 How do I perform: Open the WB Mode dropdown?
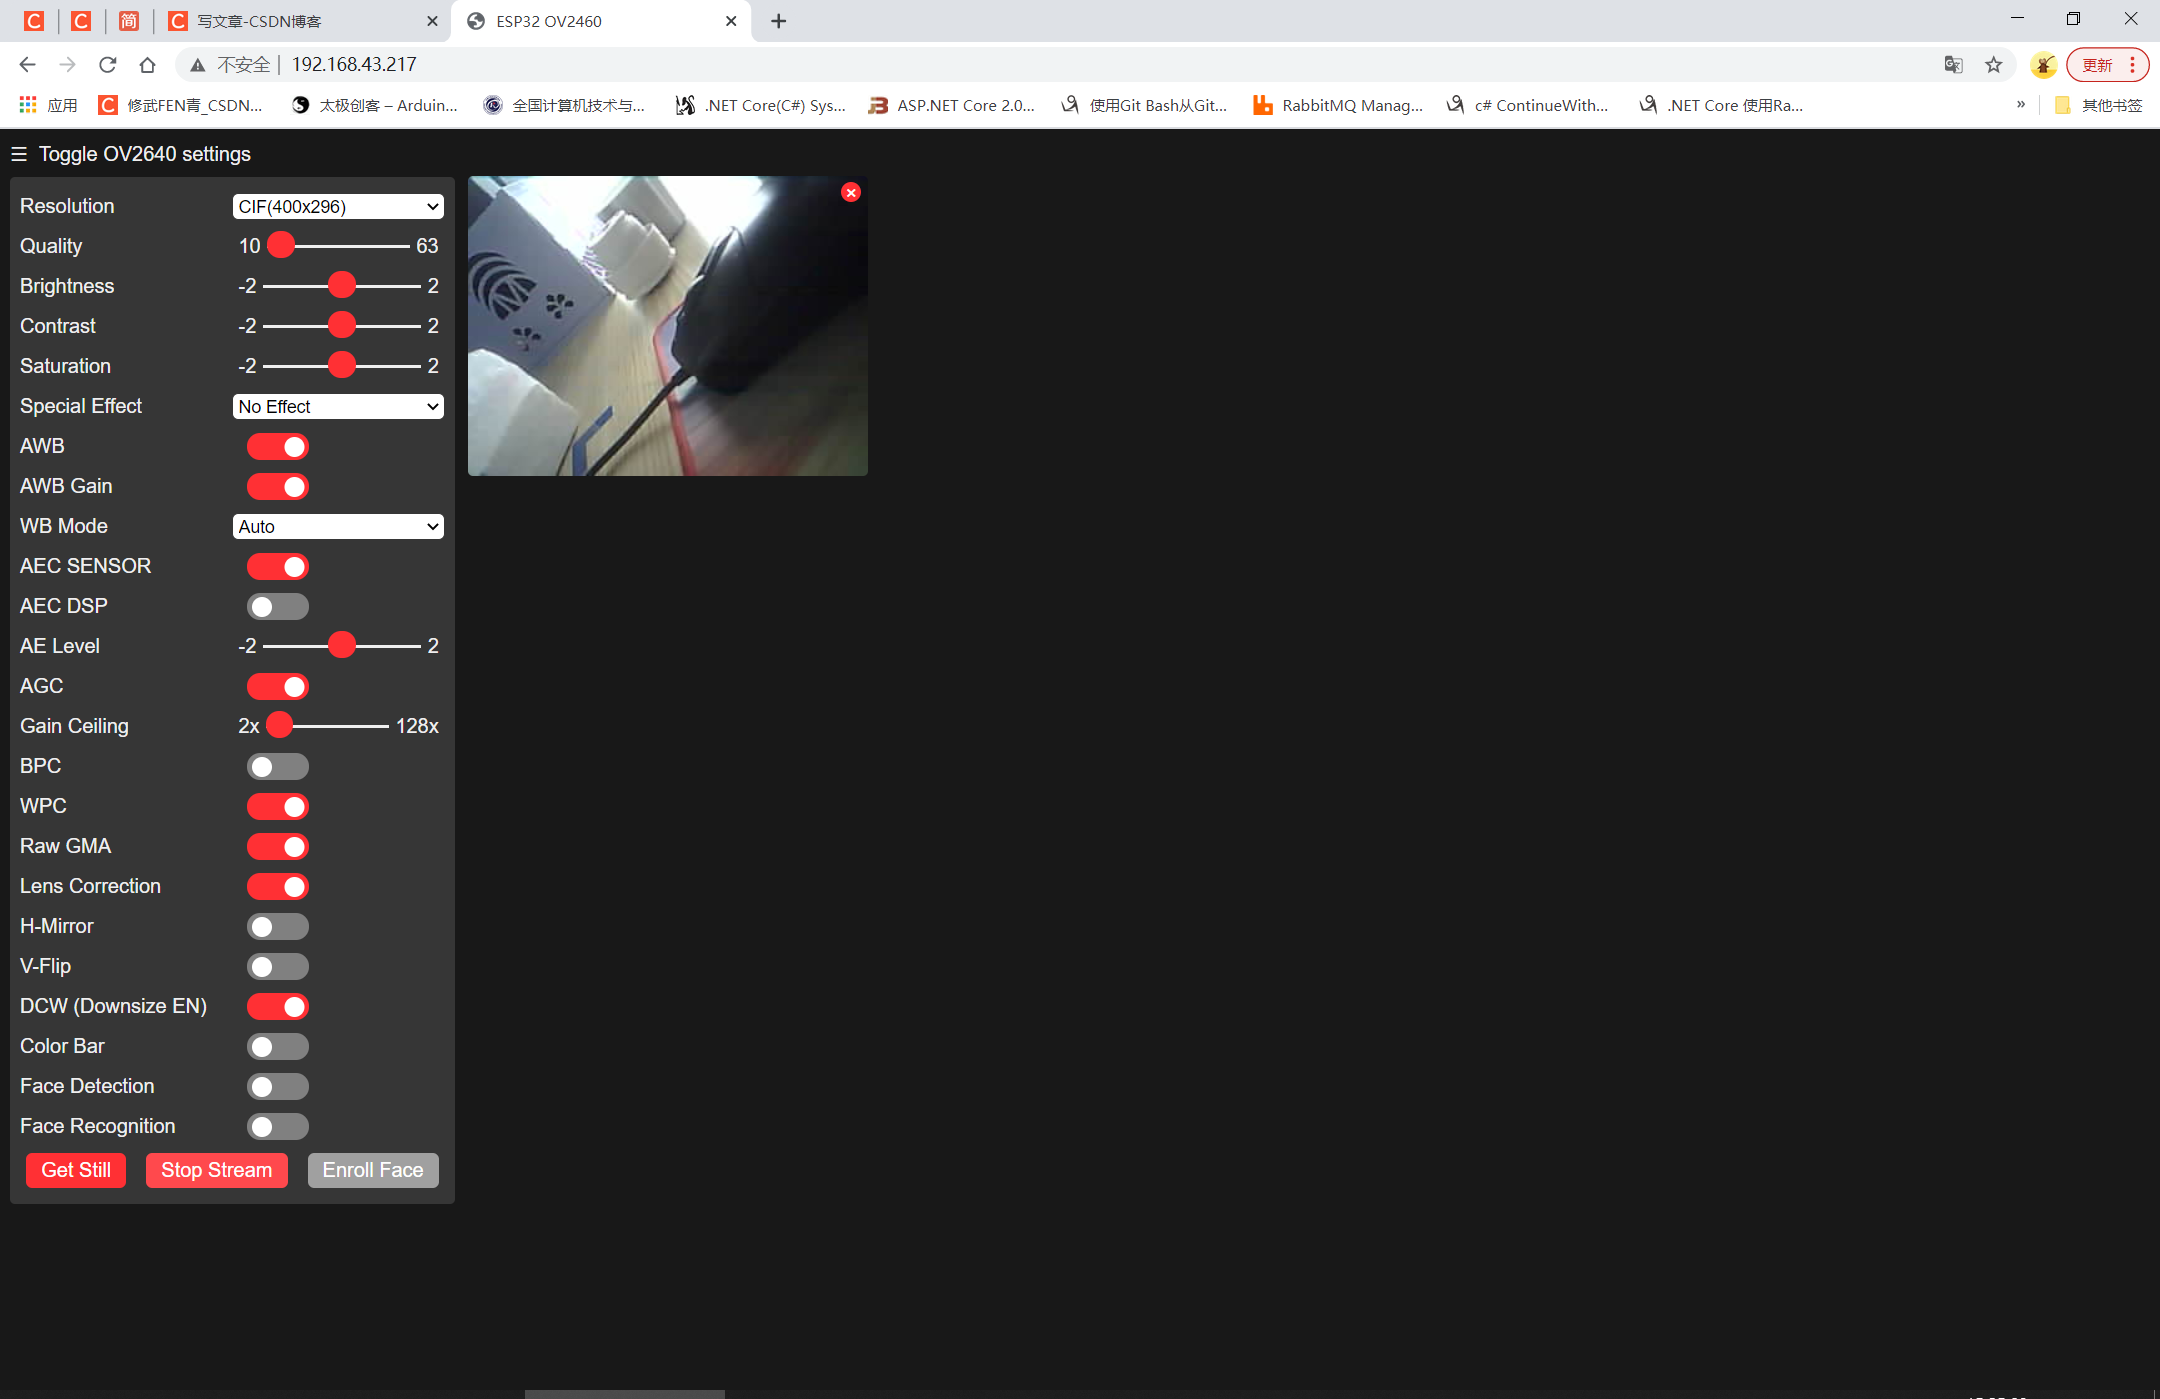(x=338, y=526)
